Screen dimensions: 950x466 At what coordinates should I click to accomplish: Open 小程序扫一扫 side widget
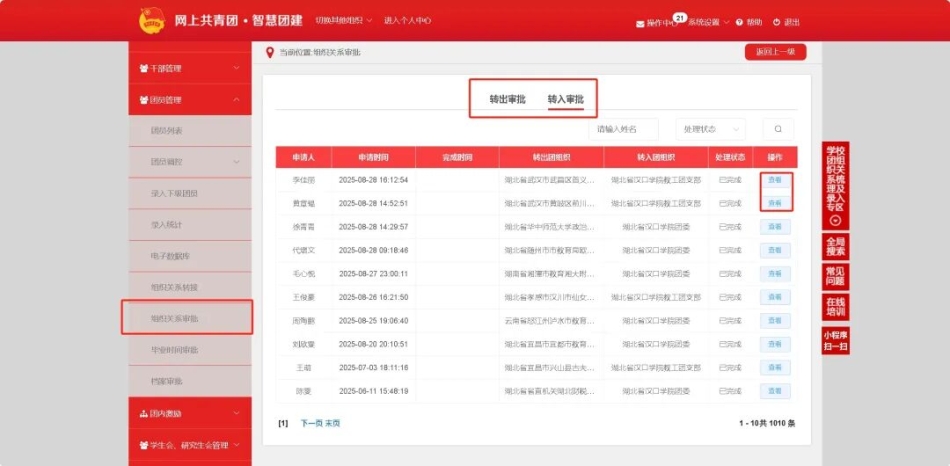click(836, 340)
